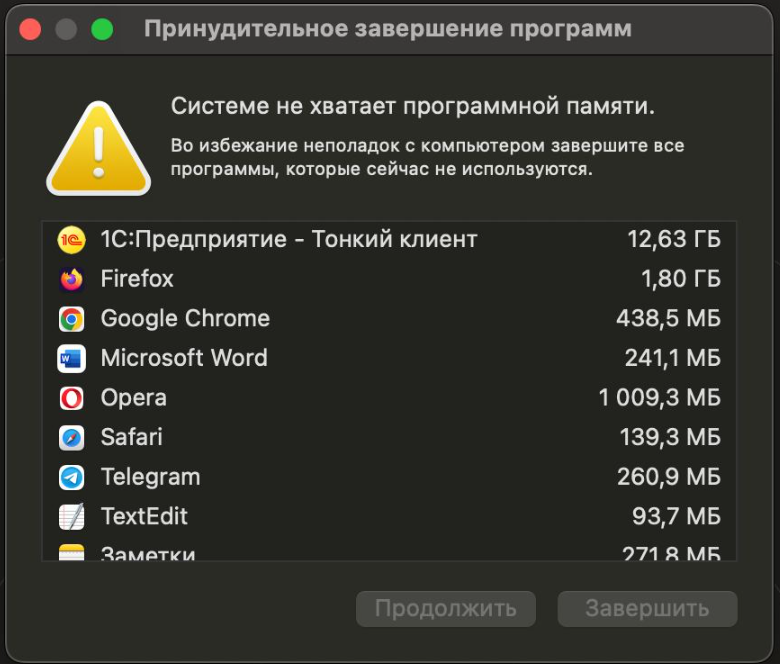This screenshot has width=780, height=664.
Task: Click the TextEdit notepad icon
Action: (72, 517)
